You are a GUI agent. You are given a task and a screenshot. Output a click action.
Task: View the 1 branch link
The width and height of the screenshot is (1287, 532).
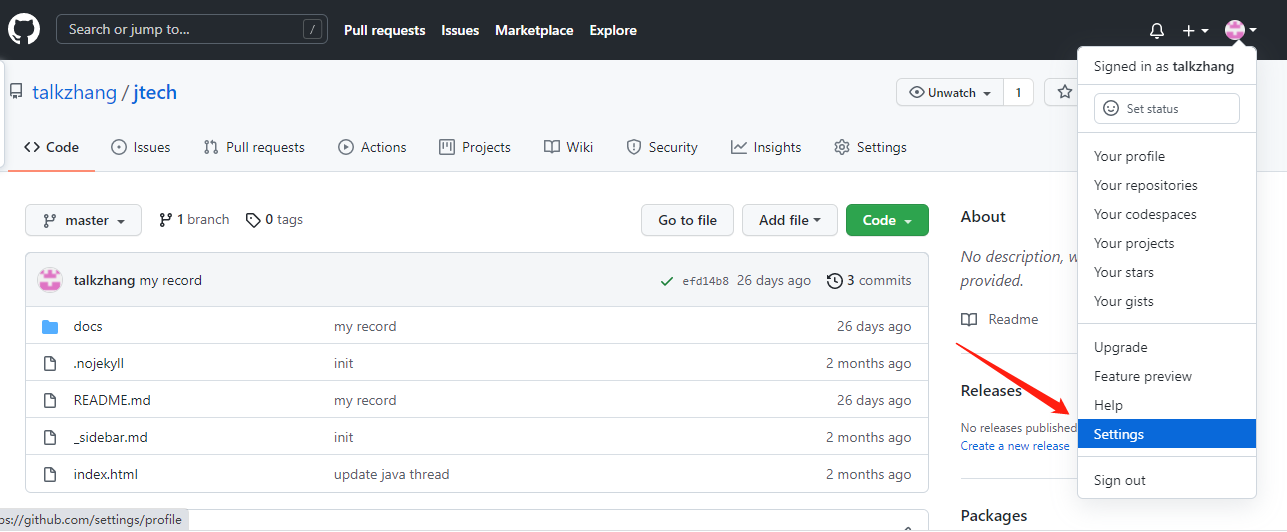pos(194,220)
